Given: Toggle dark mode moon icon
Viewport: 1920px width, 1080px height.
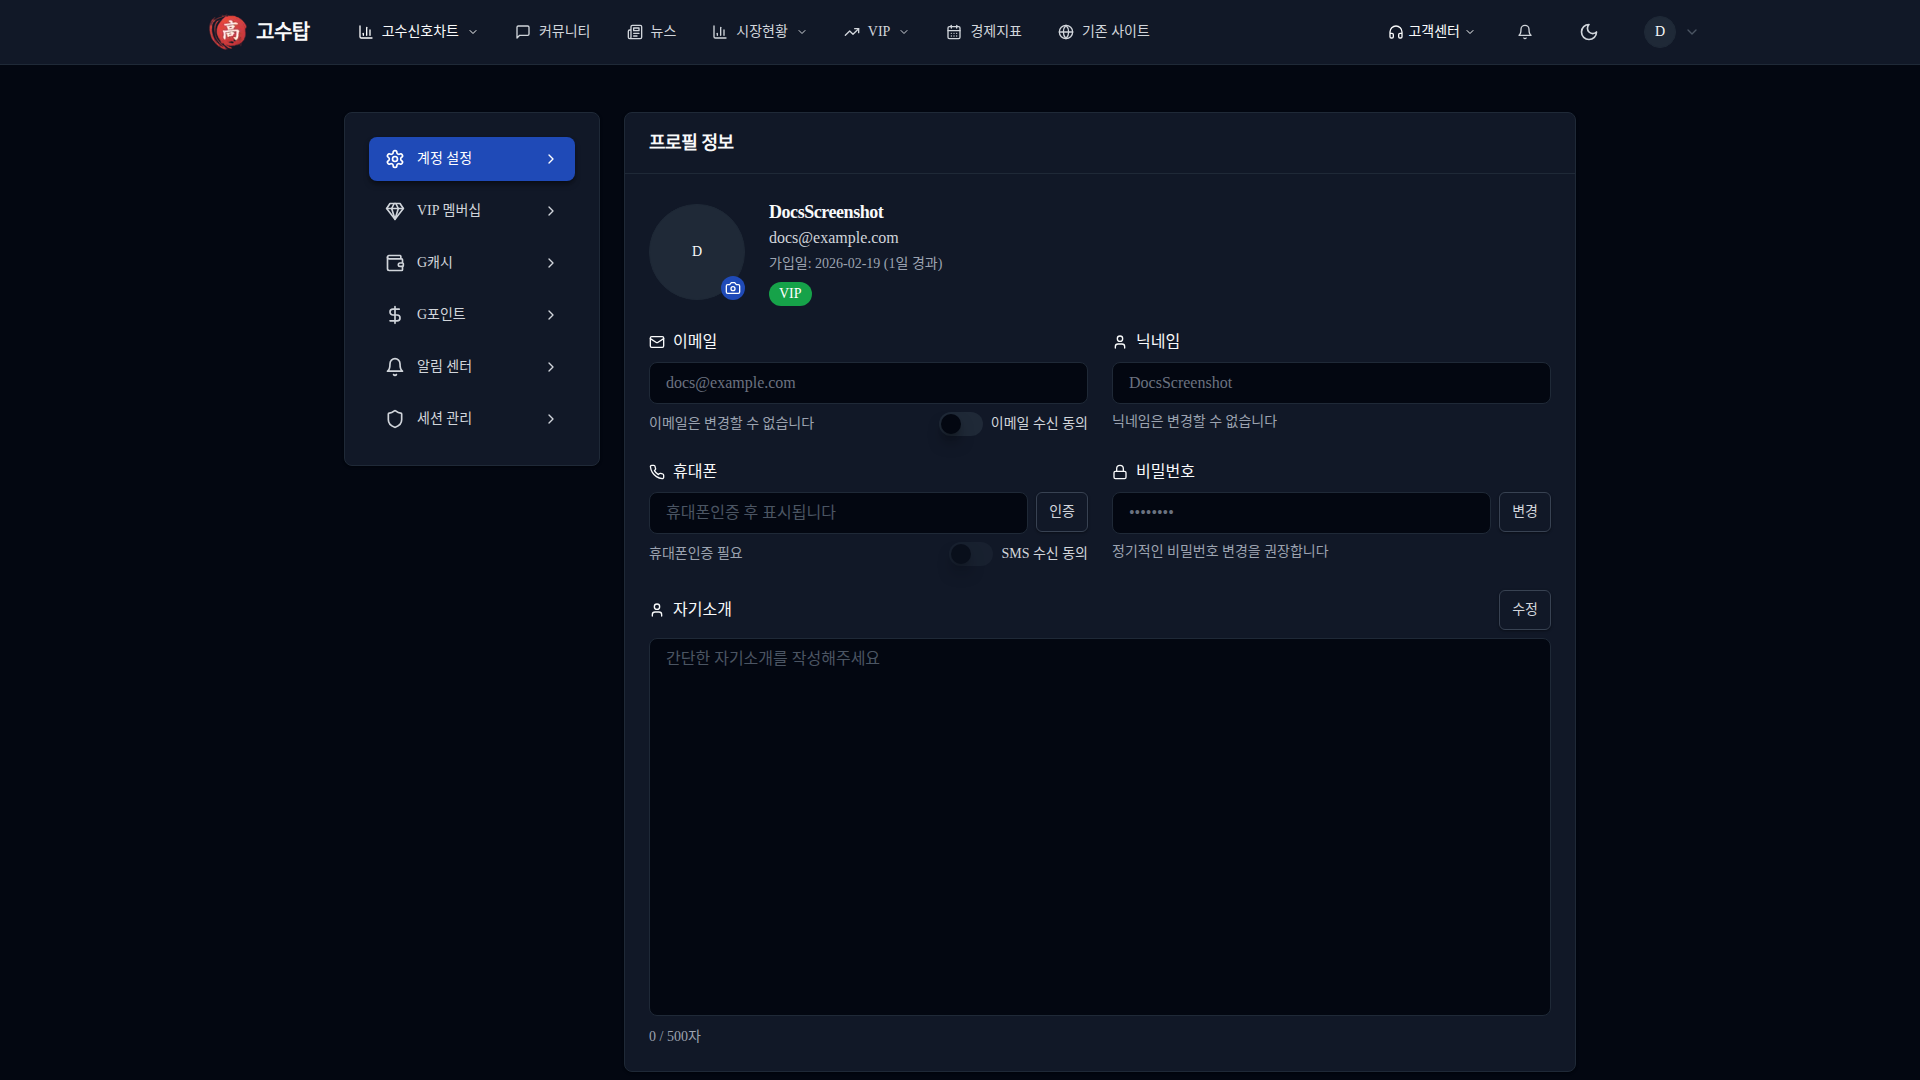Looking at the screenshot, I should coord(1588,32).
